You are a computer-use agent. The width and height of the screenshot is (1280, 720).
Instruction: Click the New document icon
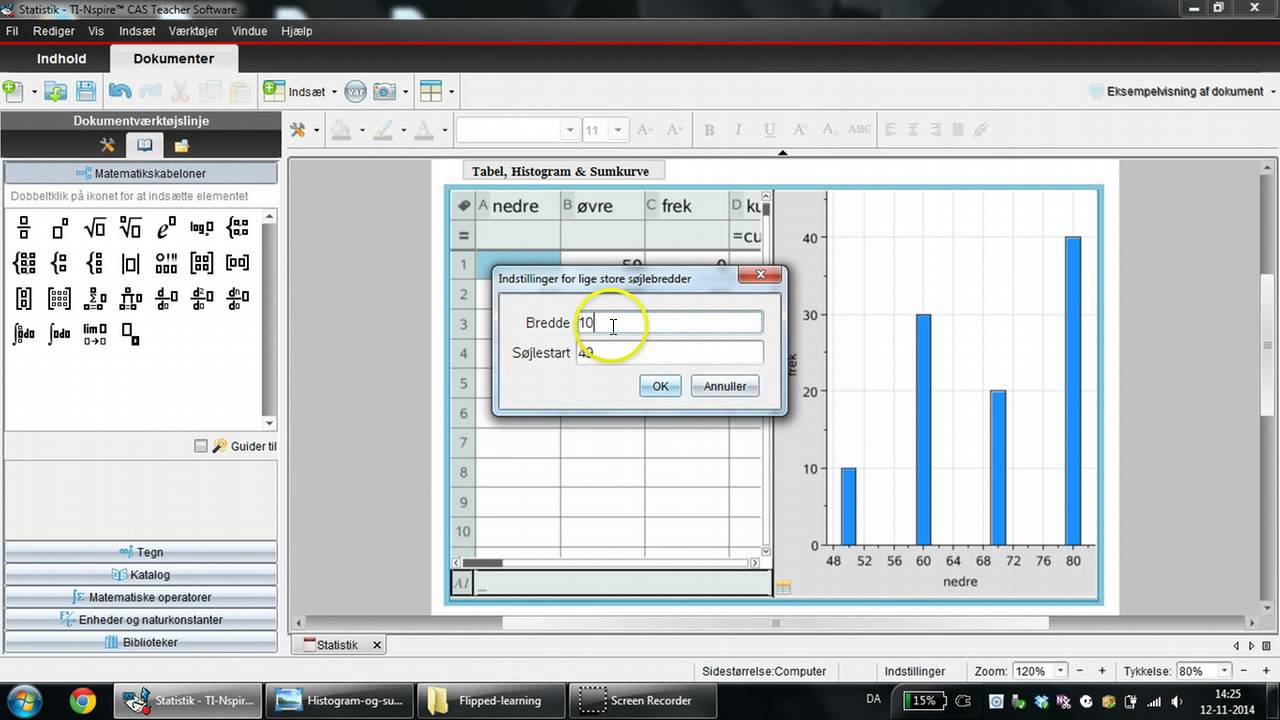tap(13, 91)
